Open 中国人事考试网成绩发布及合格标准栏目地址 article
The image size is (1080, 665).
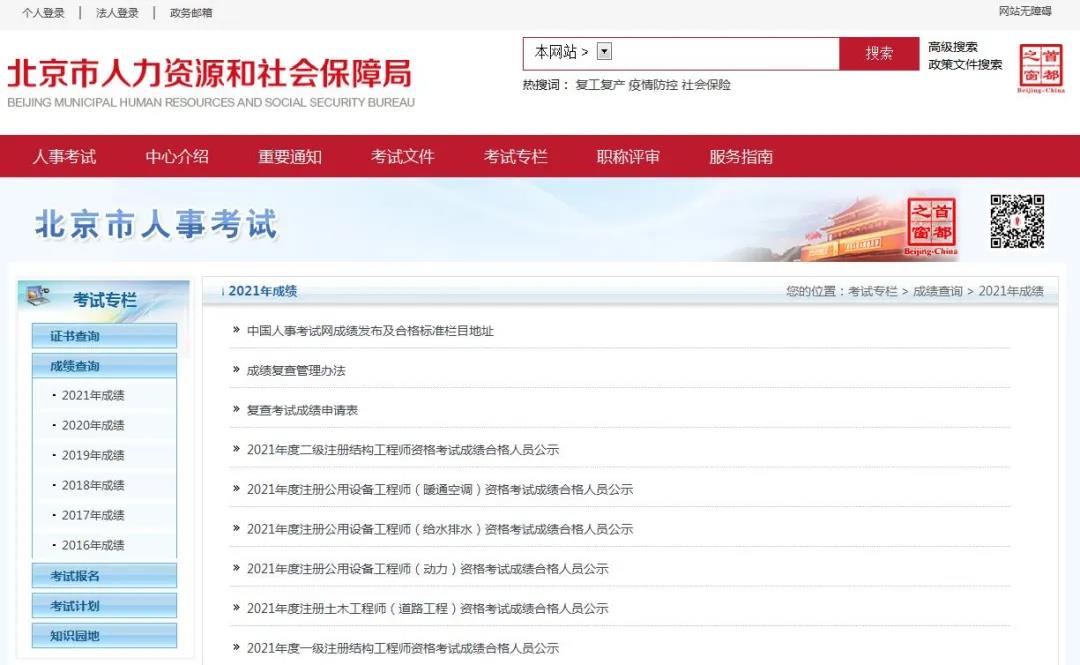371,331
